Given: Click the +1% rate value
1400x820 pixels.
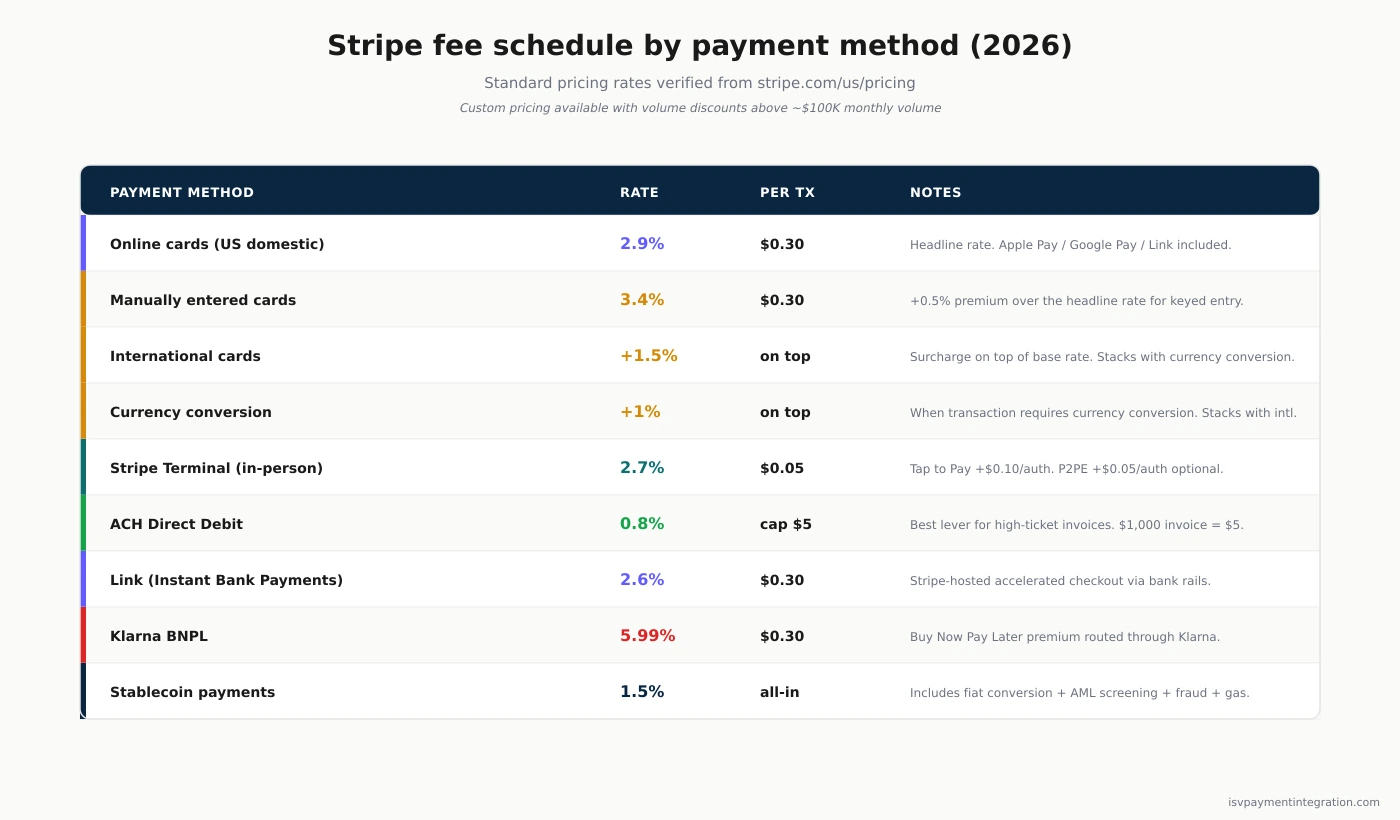Looking at the screenshot, I should tap(640, 412).
